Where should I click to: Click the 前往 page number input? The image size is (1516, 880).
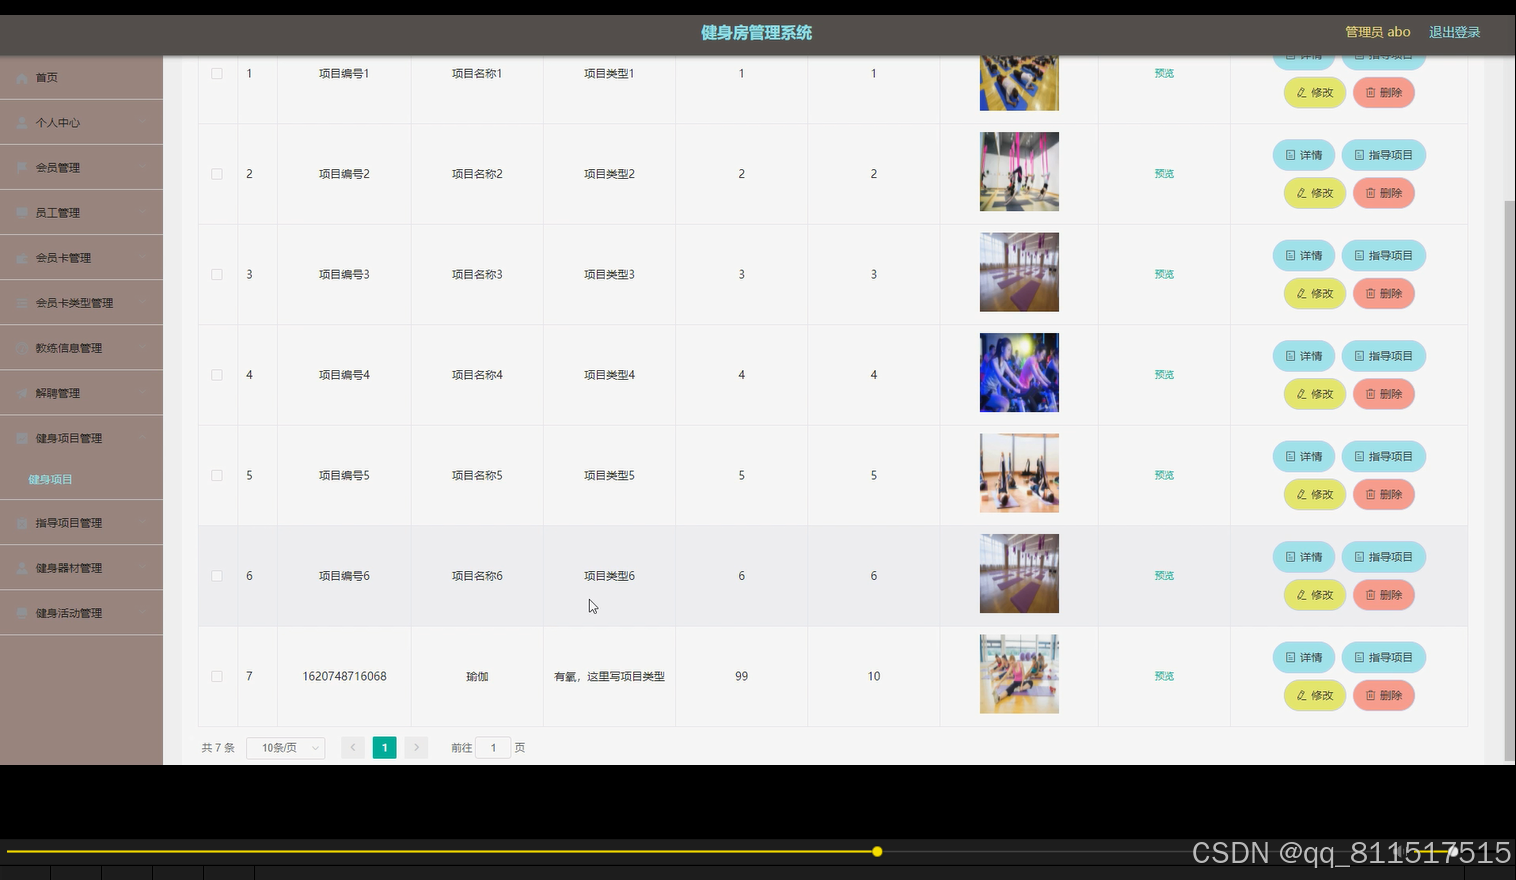pos(493,747)
